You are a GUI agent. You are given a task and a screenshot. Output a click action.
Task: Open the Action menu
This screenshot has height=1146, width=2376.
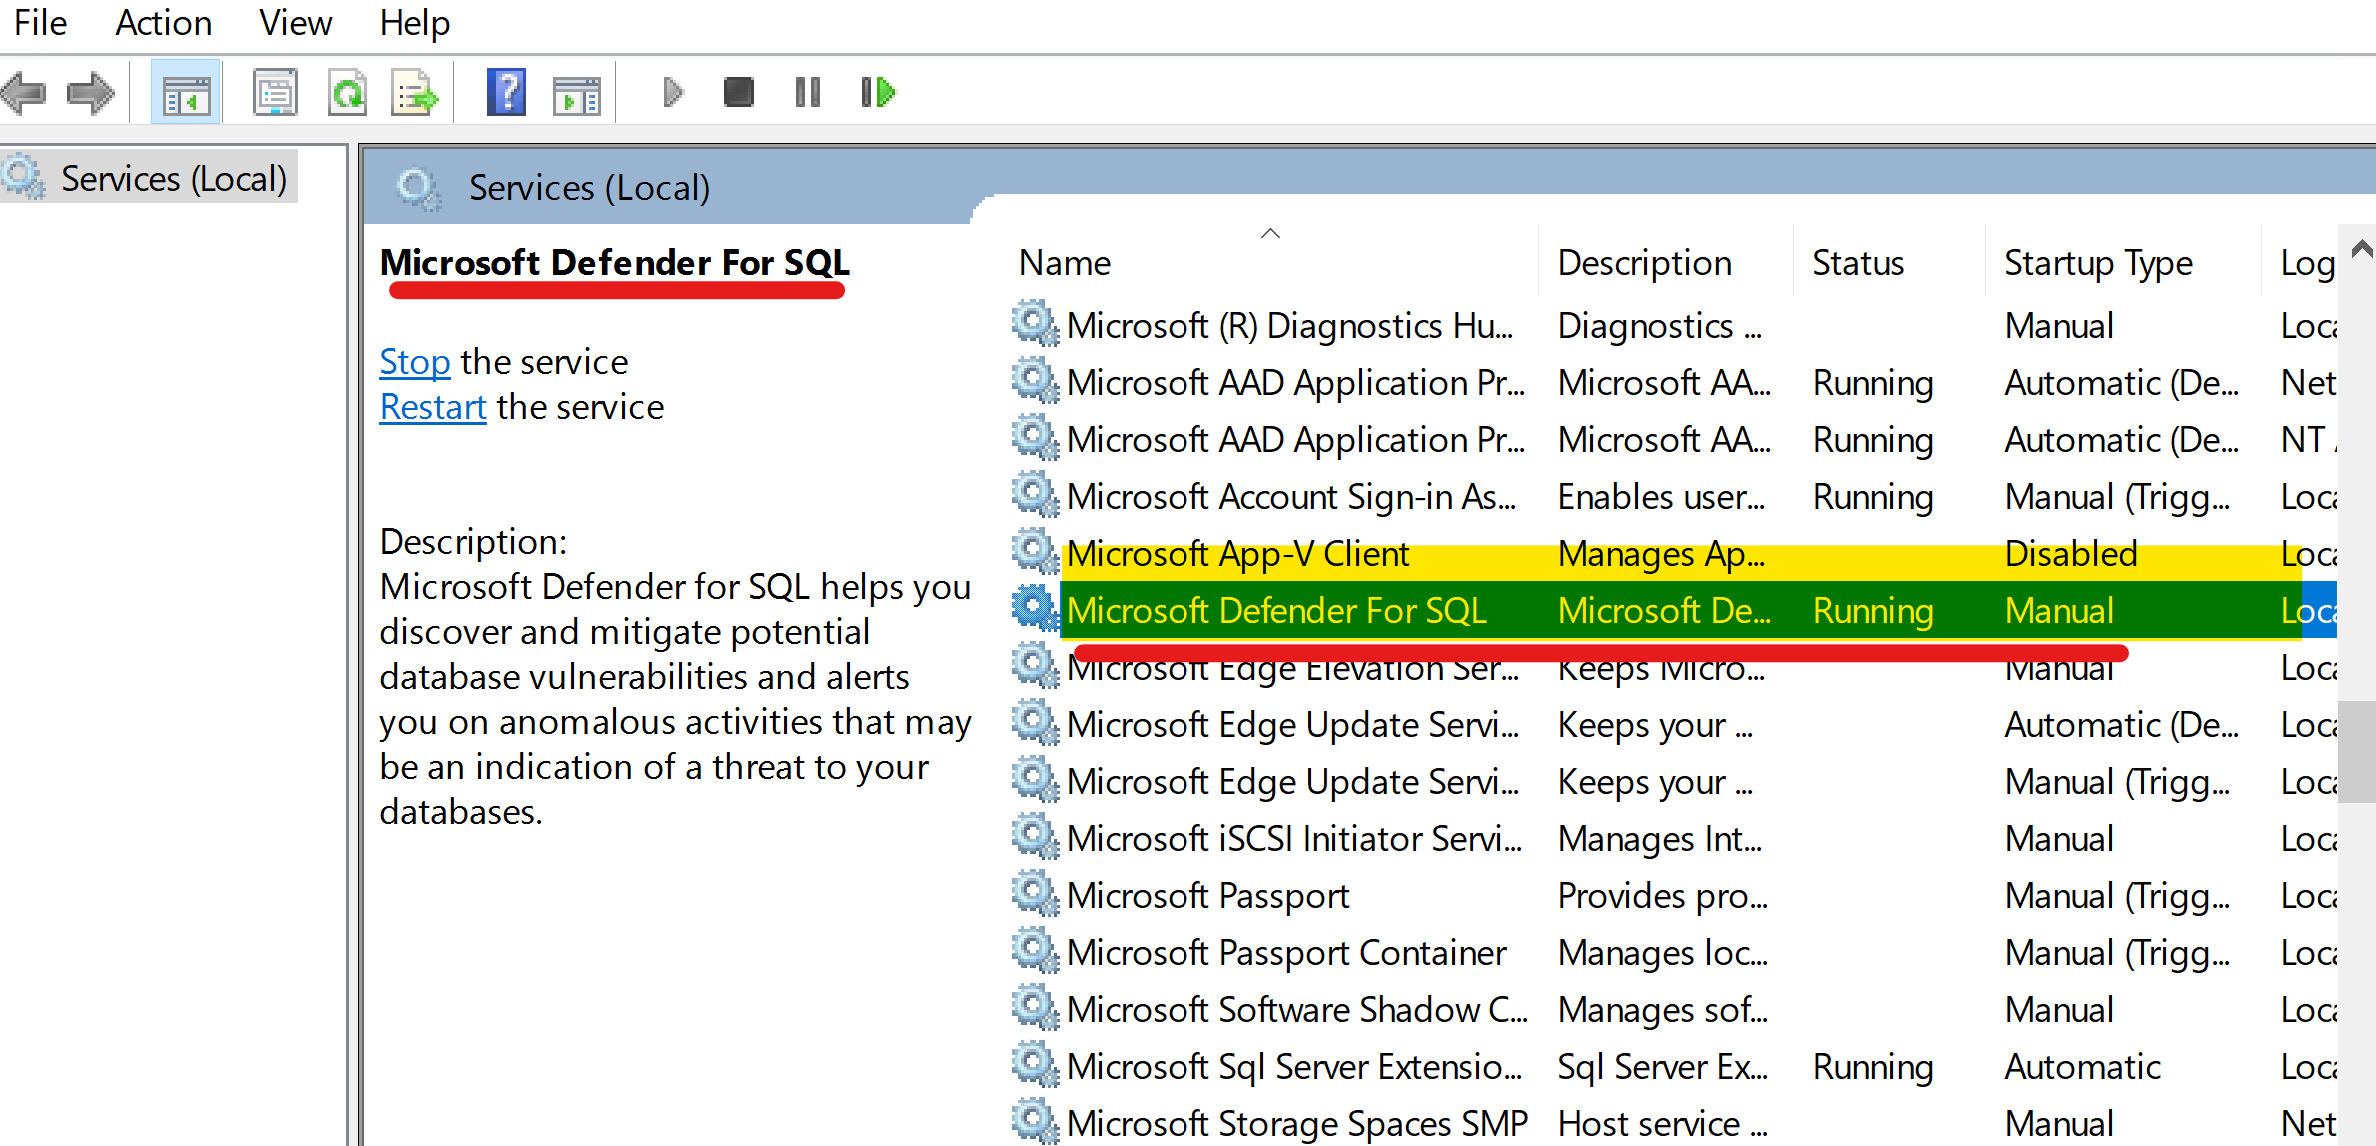point(164,23)
